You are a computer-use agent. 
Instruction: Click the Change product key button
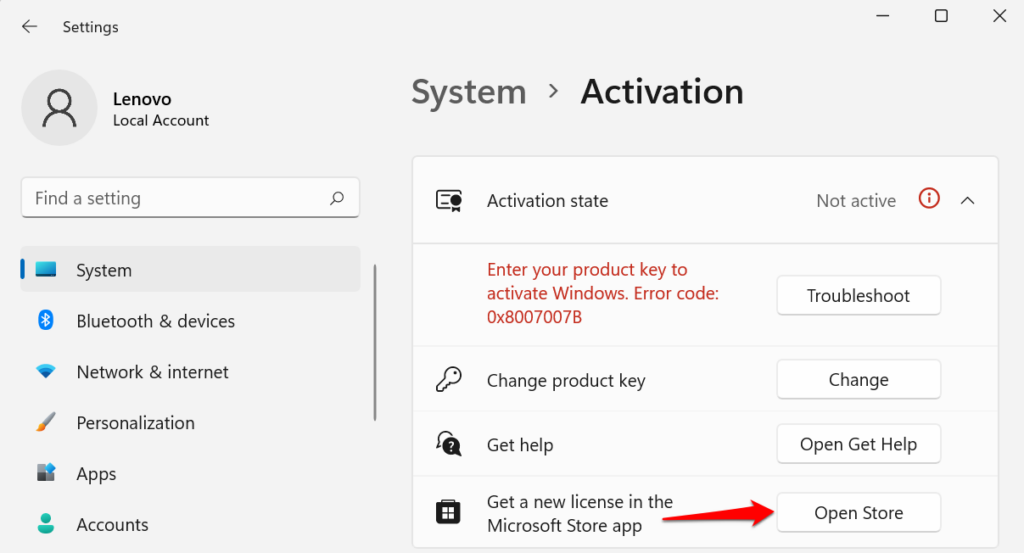858,380
